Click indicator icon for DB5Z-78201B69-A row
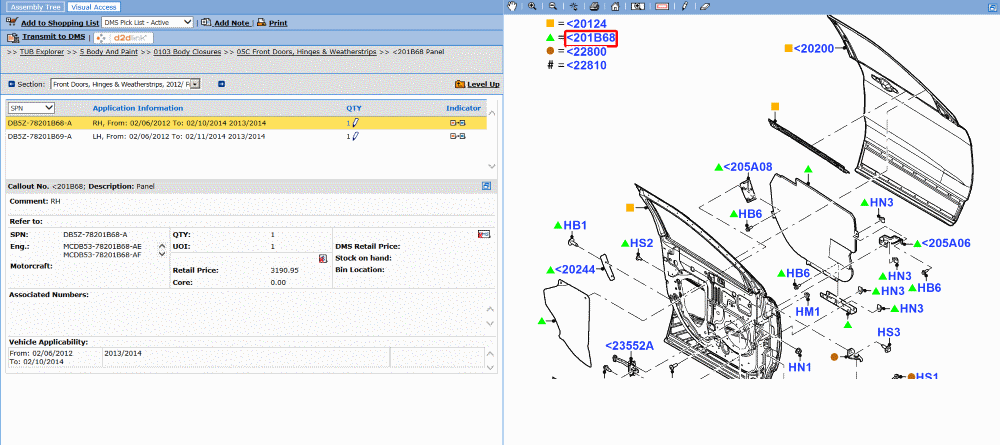The height and width of the screenshot is (445, 1000). [x=457, y=136]
